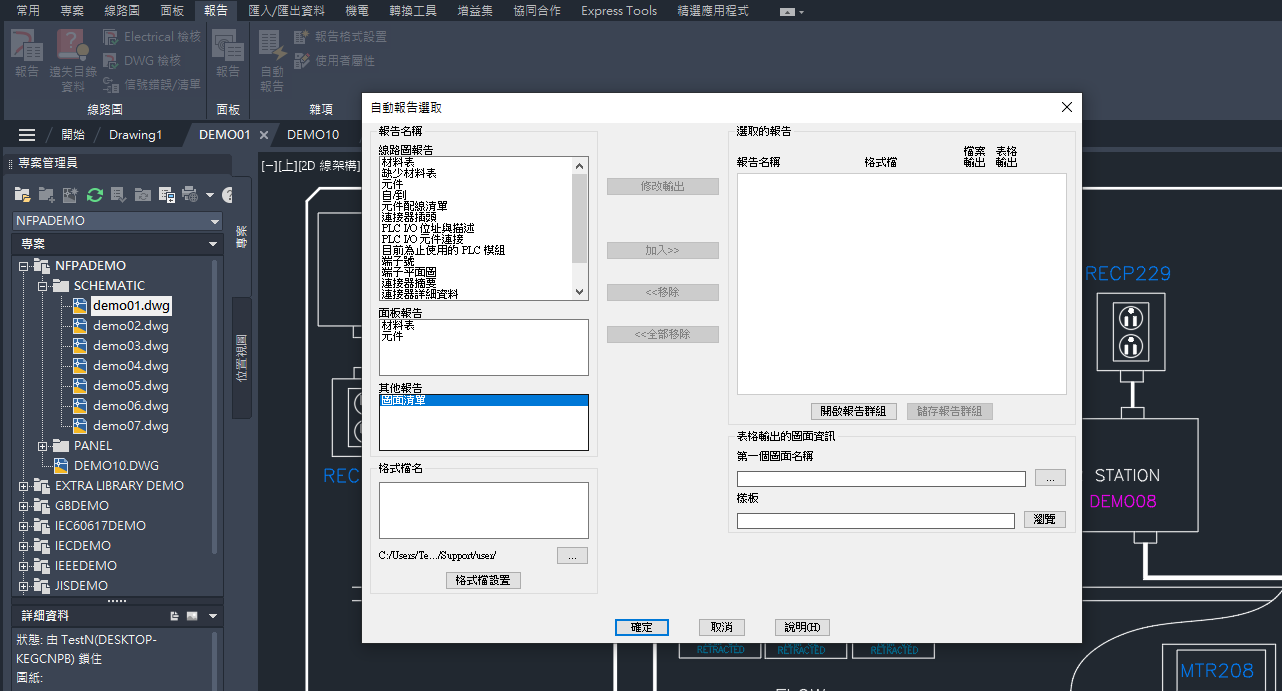Click the browse ... button under 格式檔名
Screen dimensions: 1282x691
point(572,556)
